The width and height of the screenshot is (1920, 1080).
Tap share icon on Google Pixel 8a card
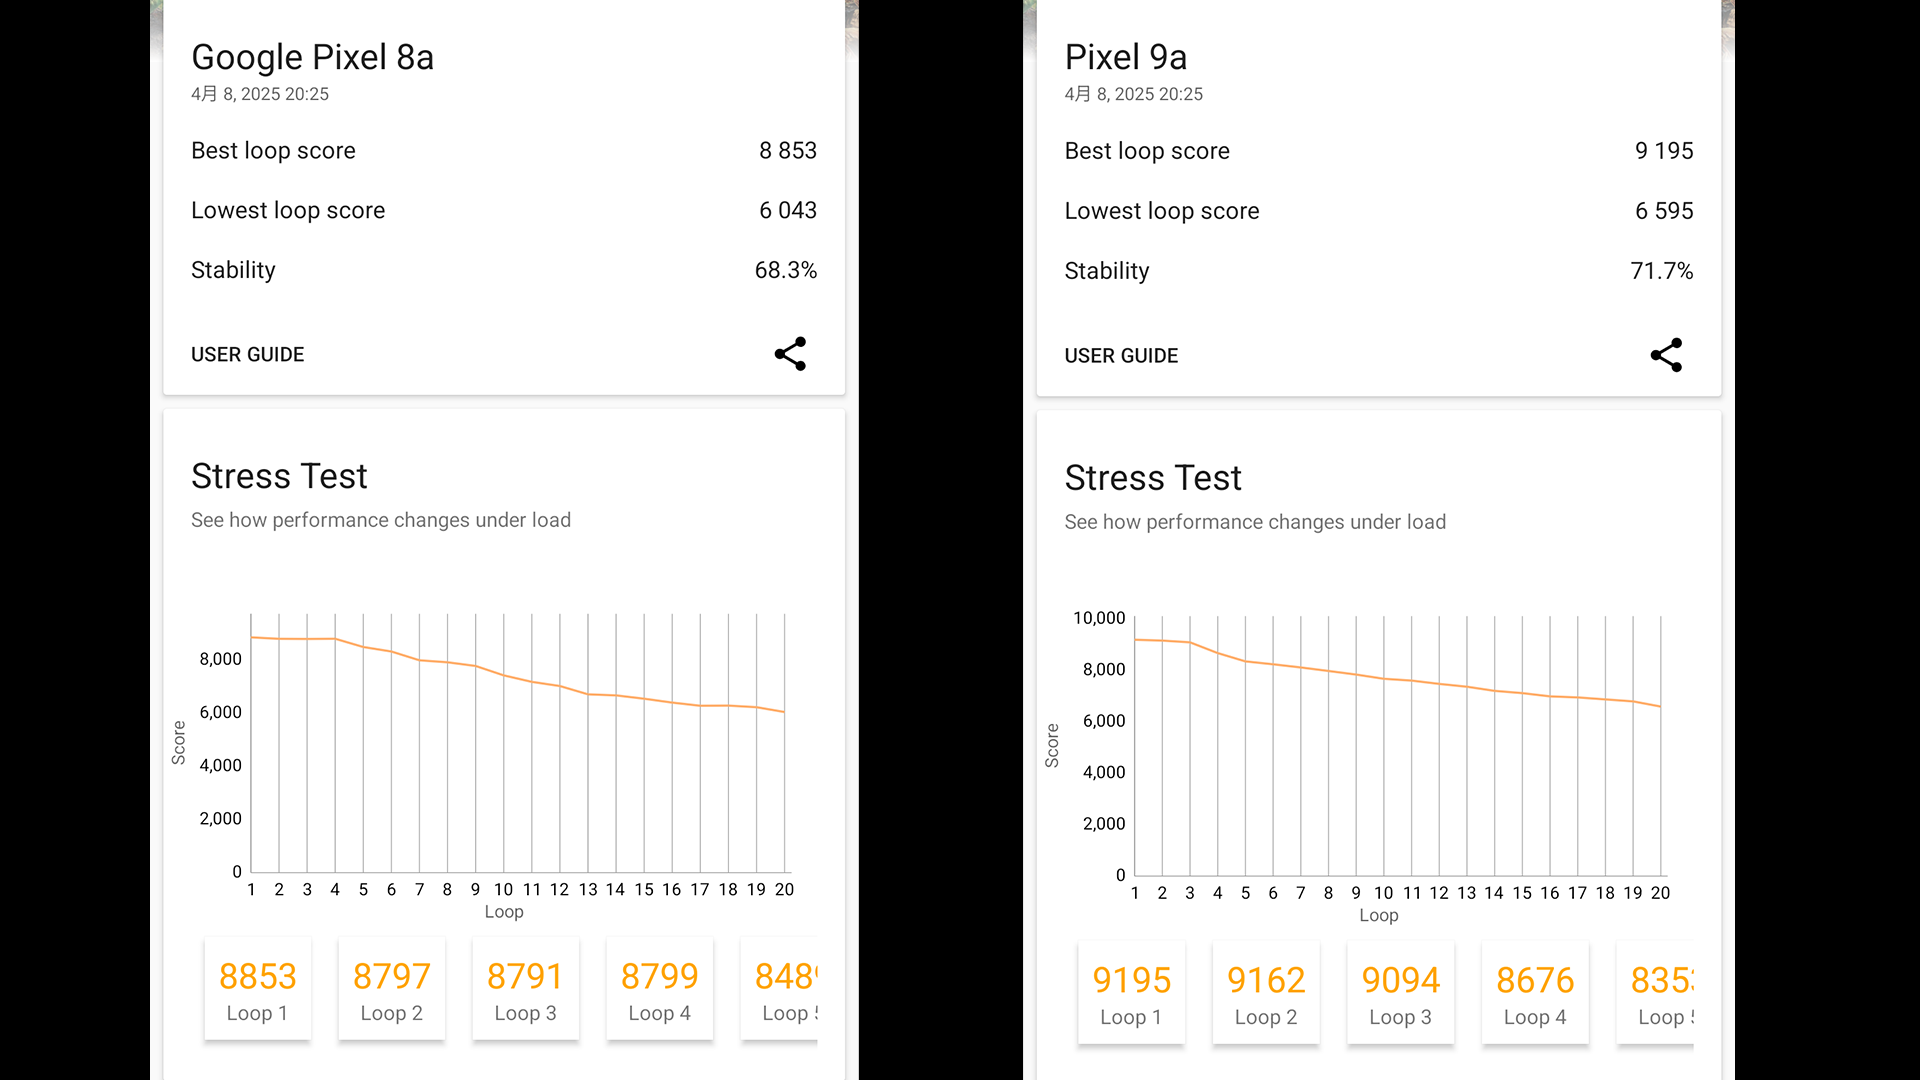790,354
